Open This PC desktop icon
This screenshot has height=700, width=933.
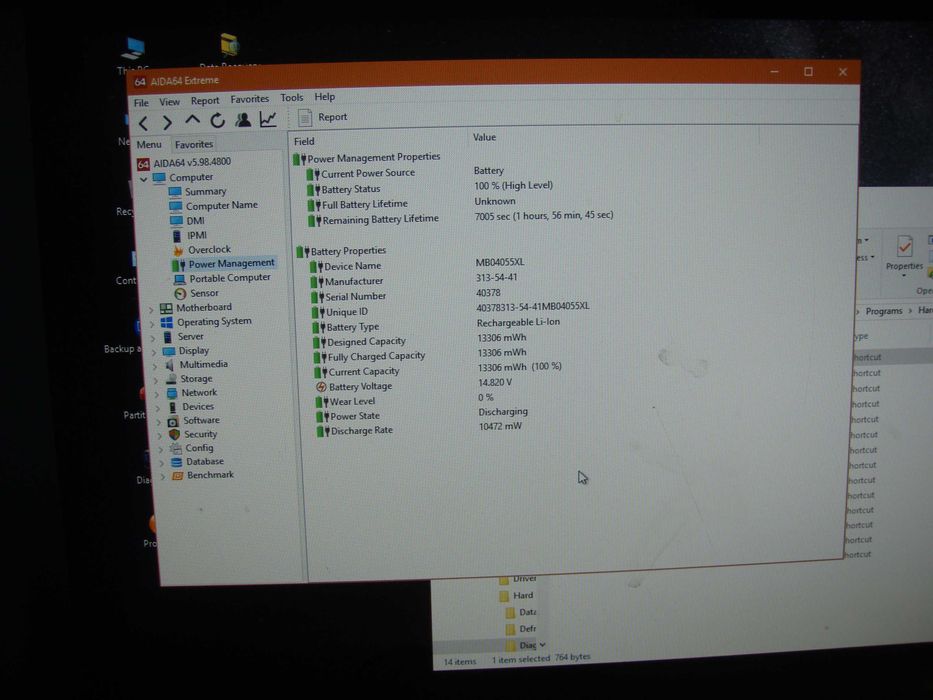point(133,54)
